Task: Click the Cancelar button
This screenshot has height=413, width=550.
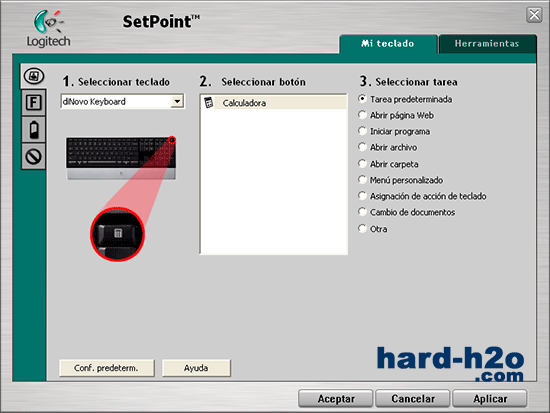Action: coord(413,399)
